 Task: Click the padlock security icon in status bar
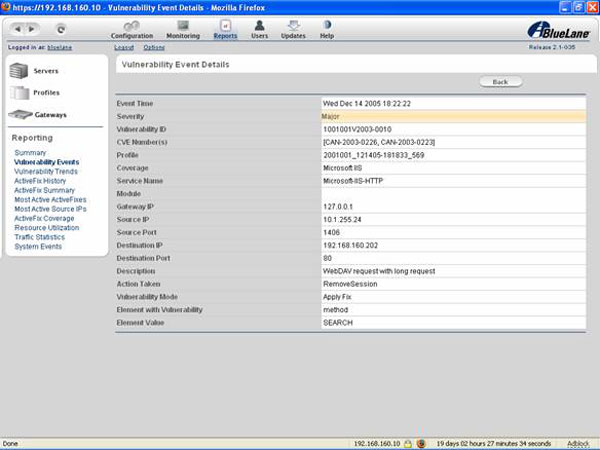408,443
